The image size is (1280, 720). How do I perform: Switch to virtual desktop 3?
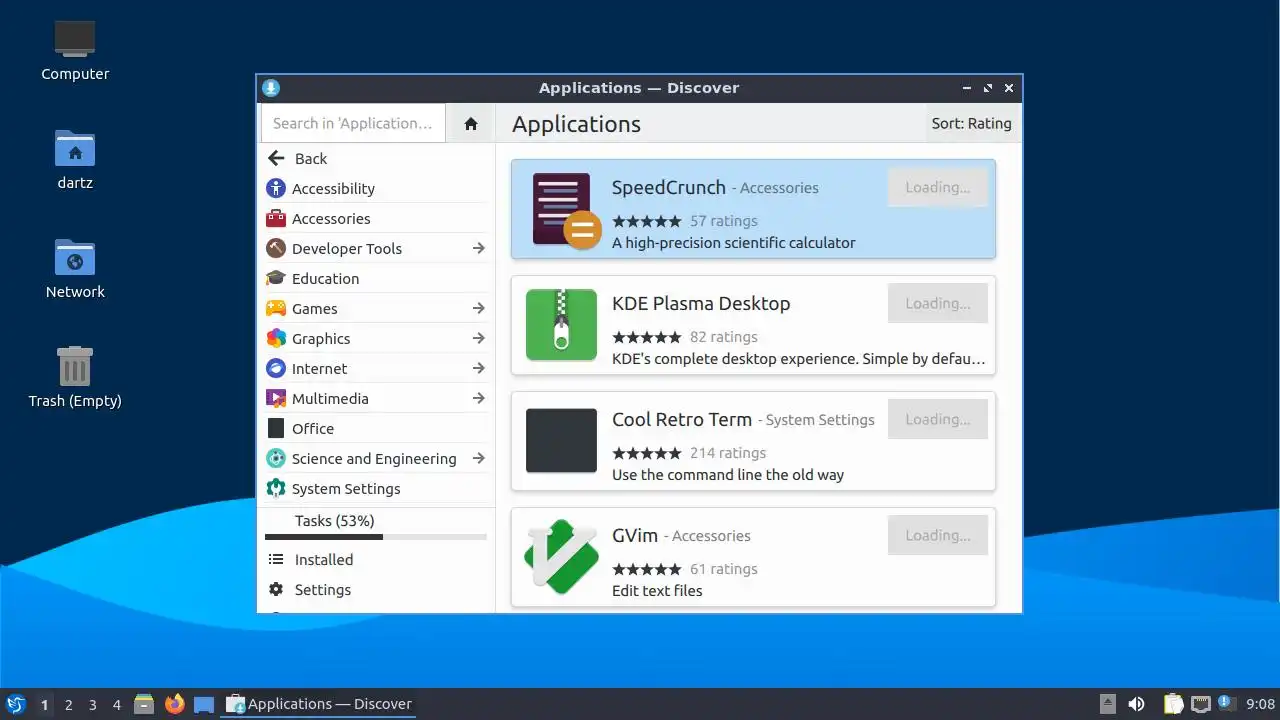(x=93, y=704)
